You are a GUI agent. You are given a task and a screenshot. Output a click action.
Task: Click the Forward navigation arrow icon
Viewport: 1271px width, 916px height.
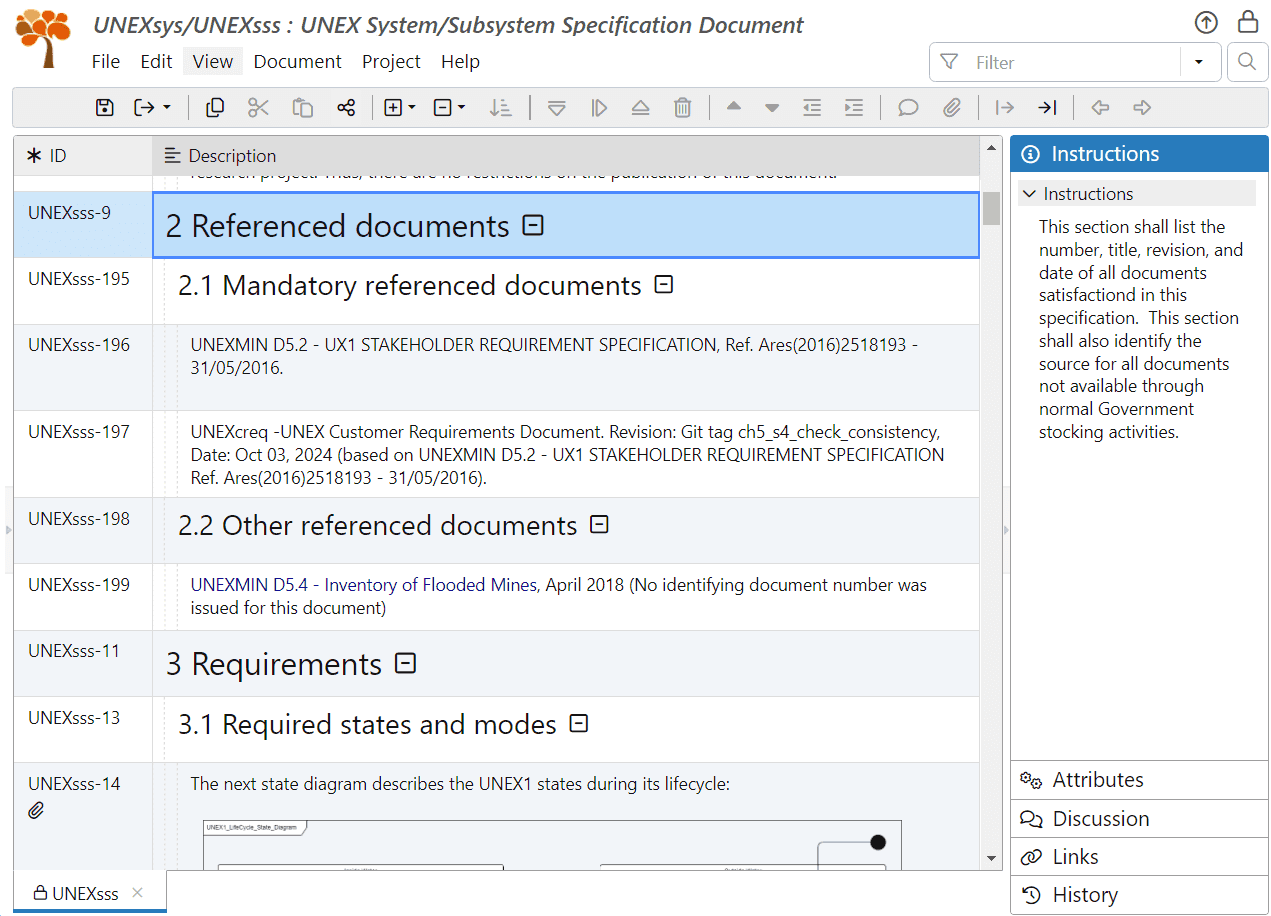tap(1142, 108)
